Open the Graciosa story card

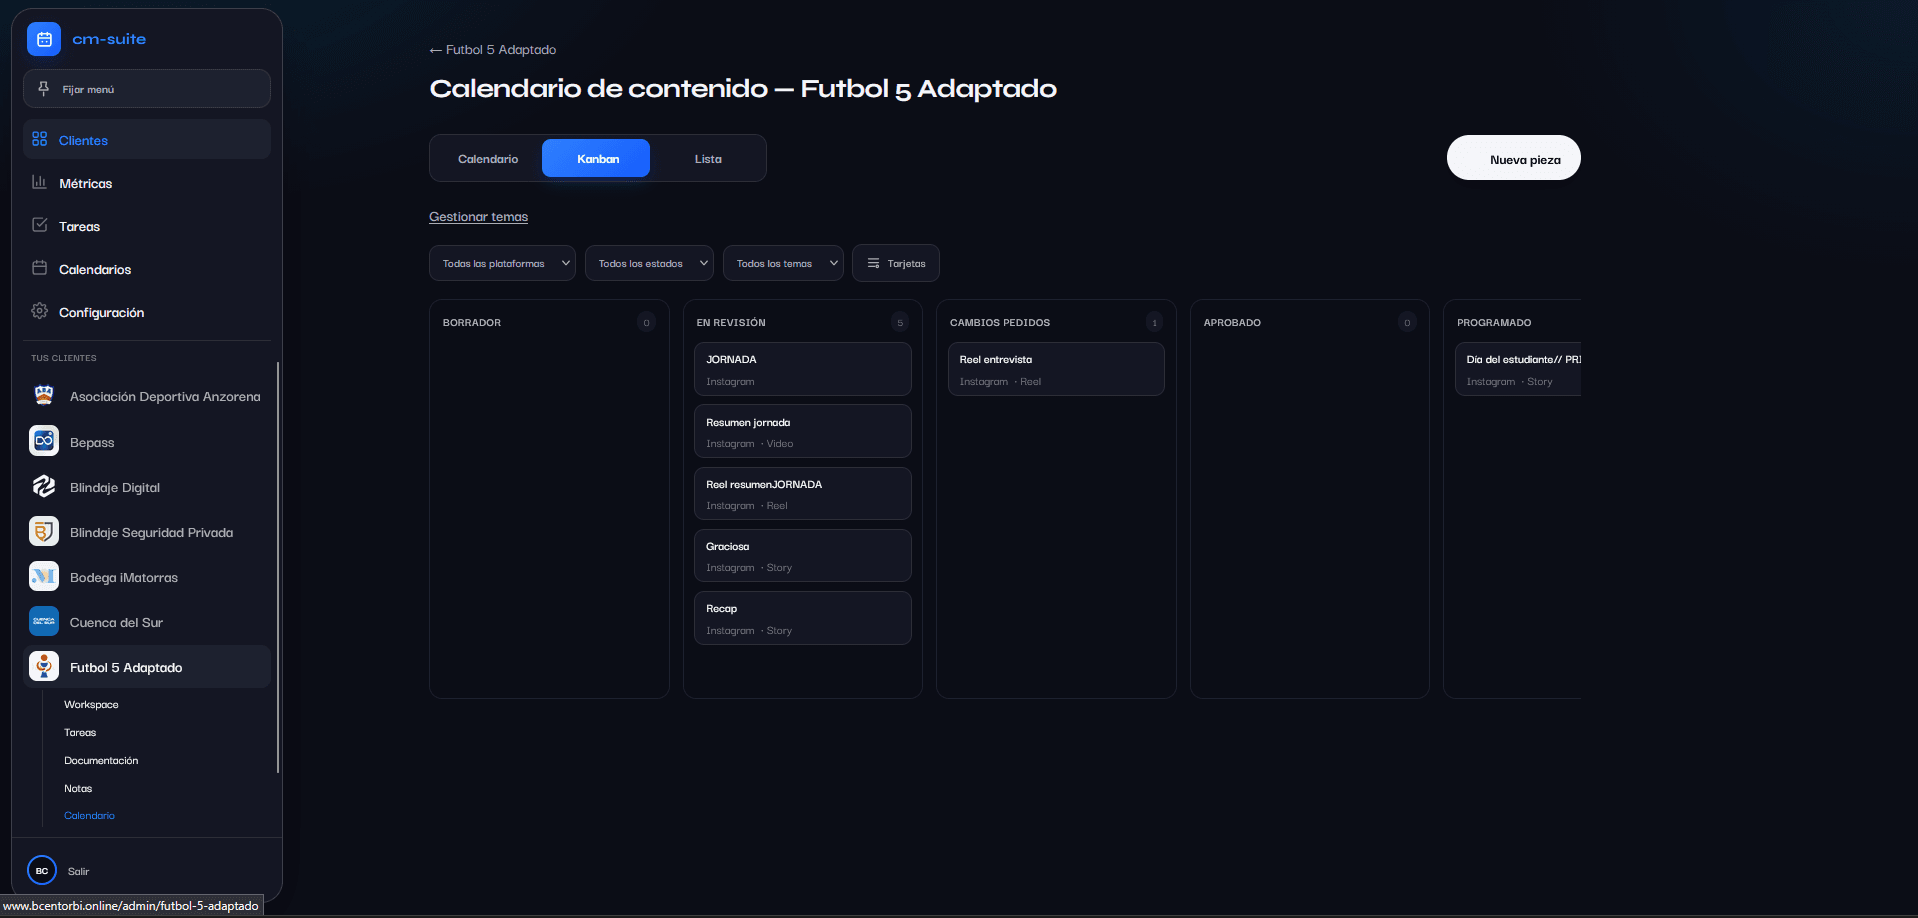click(802, 555)
